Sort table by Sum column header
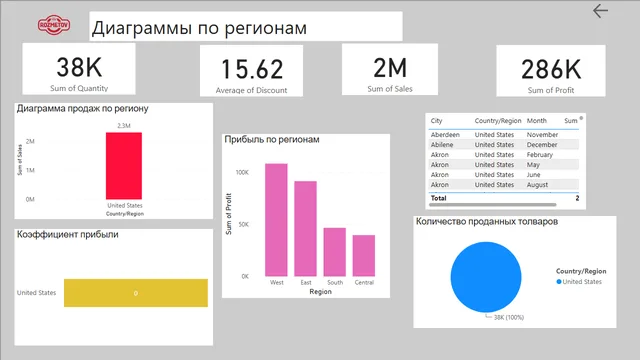The width and height of the screenshot is (640, 360). [571, 121]
